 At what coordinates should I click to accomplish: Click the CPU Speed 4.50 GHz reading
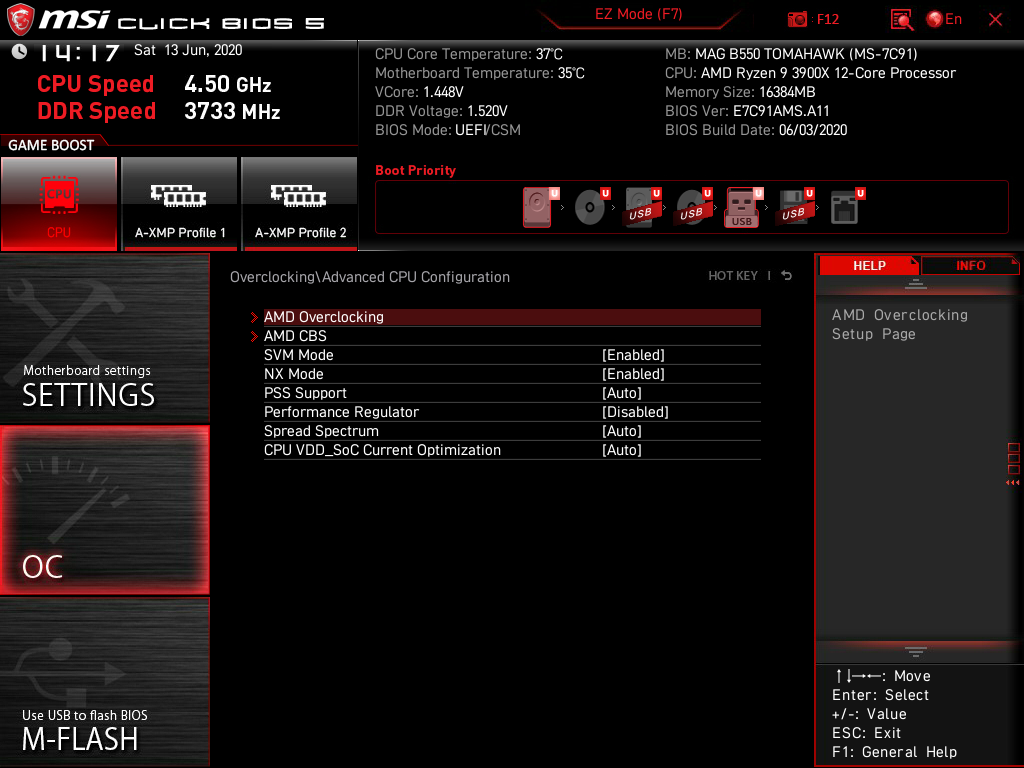[x=153, y=84]
